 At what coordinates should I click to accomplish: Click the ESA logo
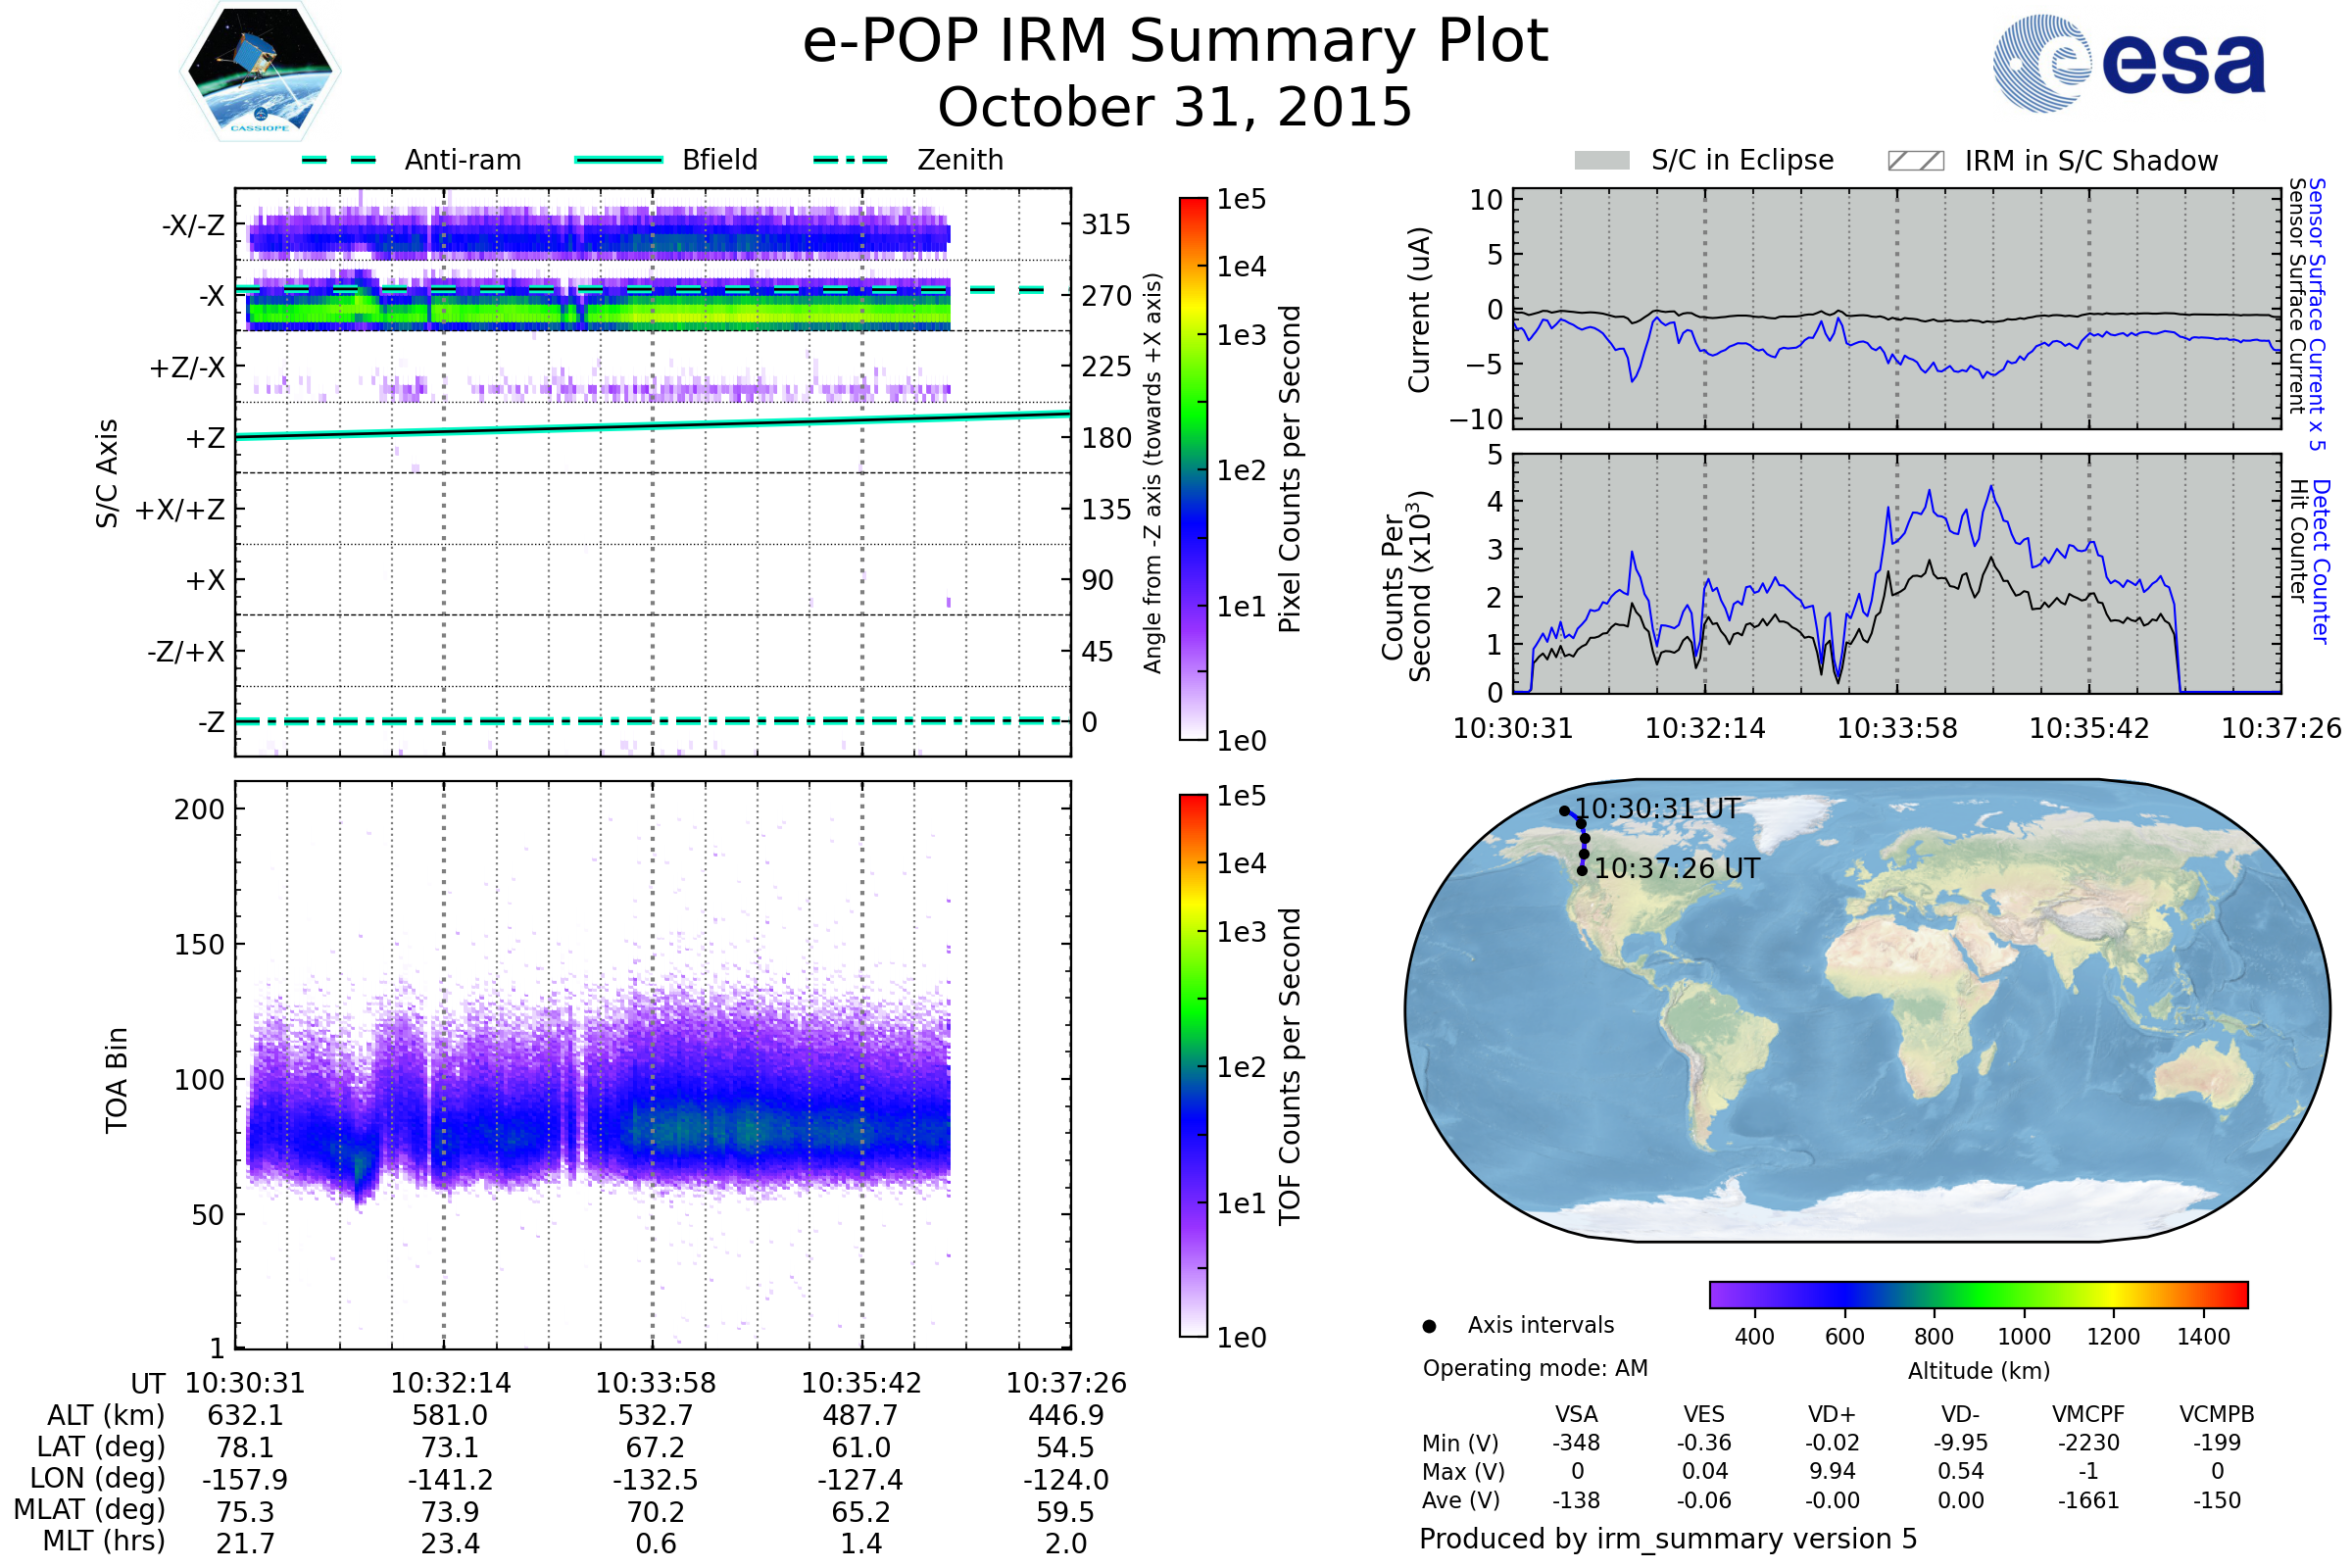point(2128,62)
